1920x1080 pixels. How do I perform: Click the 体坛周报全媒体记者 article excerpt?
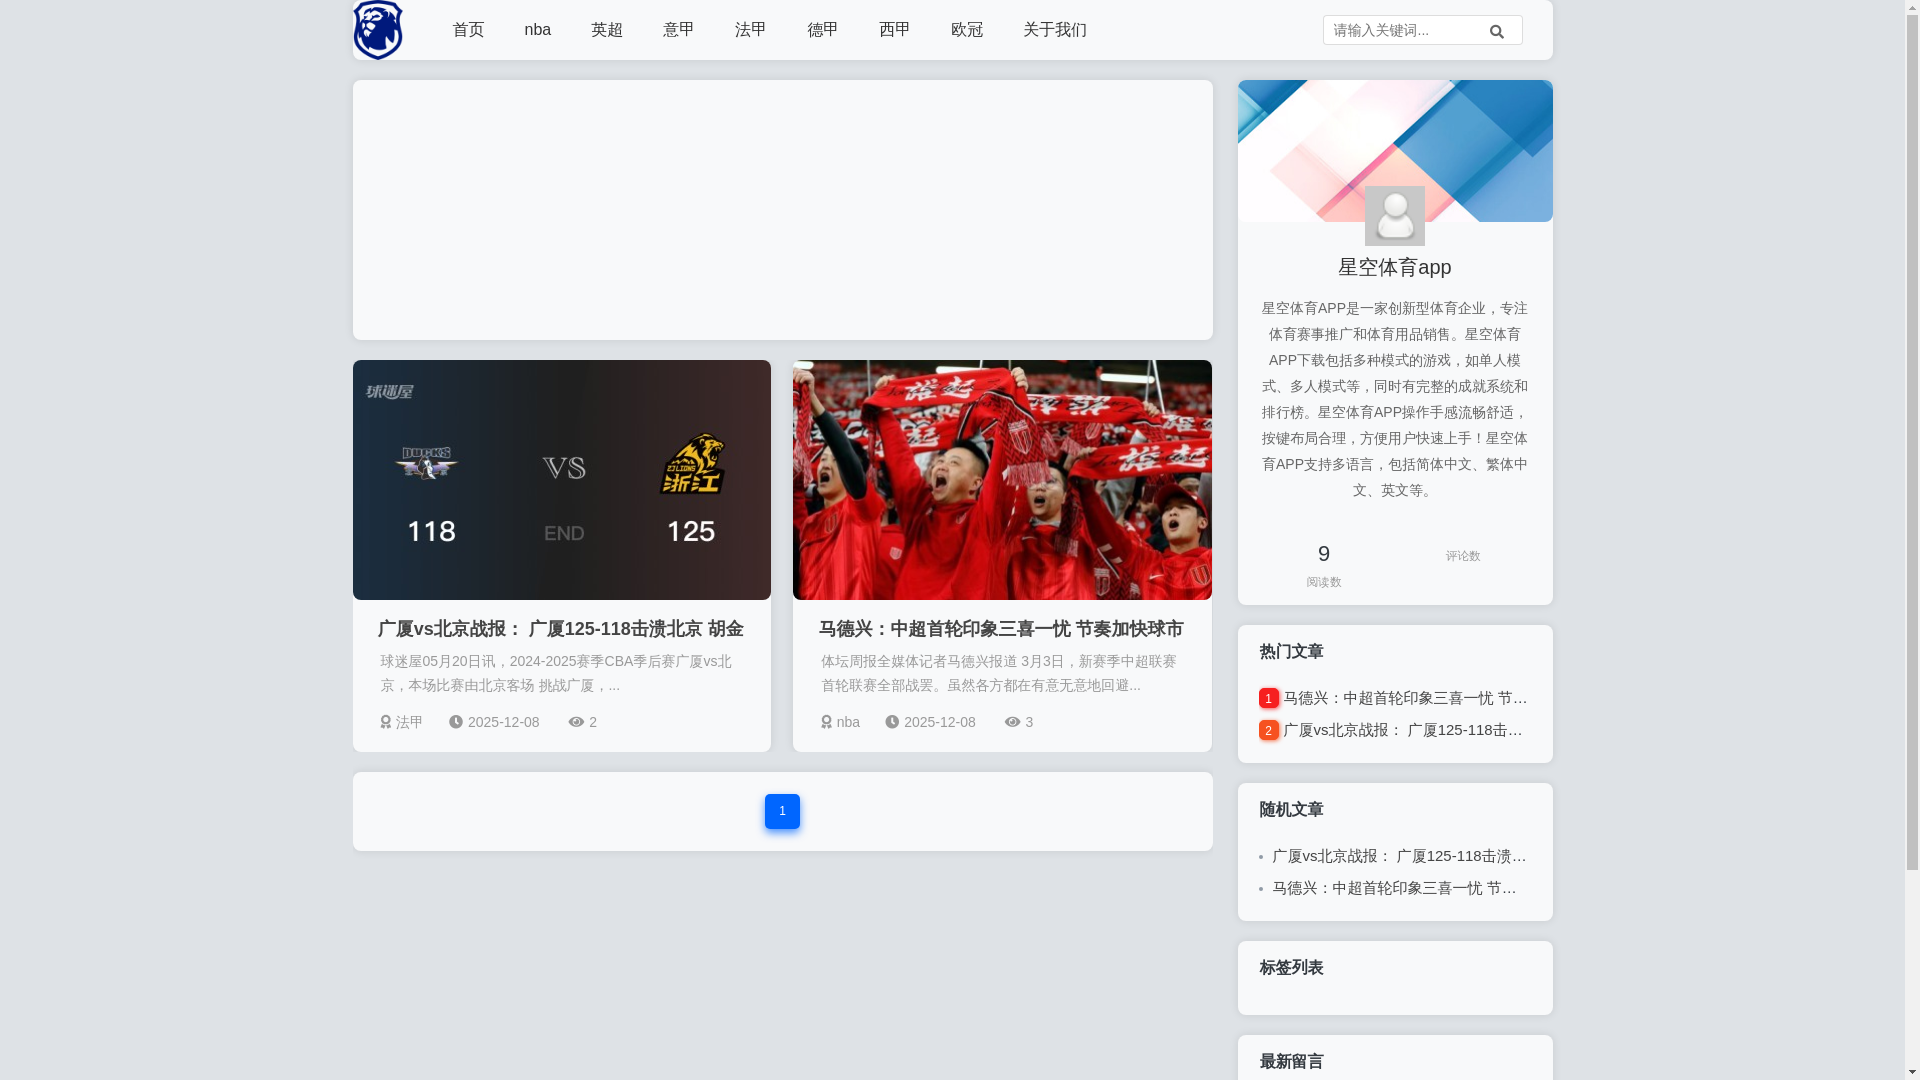pos(999,673)
